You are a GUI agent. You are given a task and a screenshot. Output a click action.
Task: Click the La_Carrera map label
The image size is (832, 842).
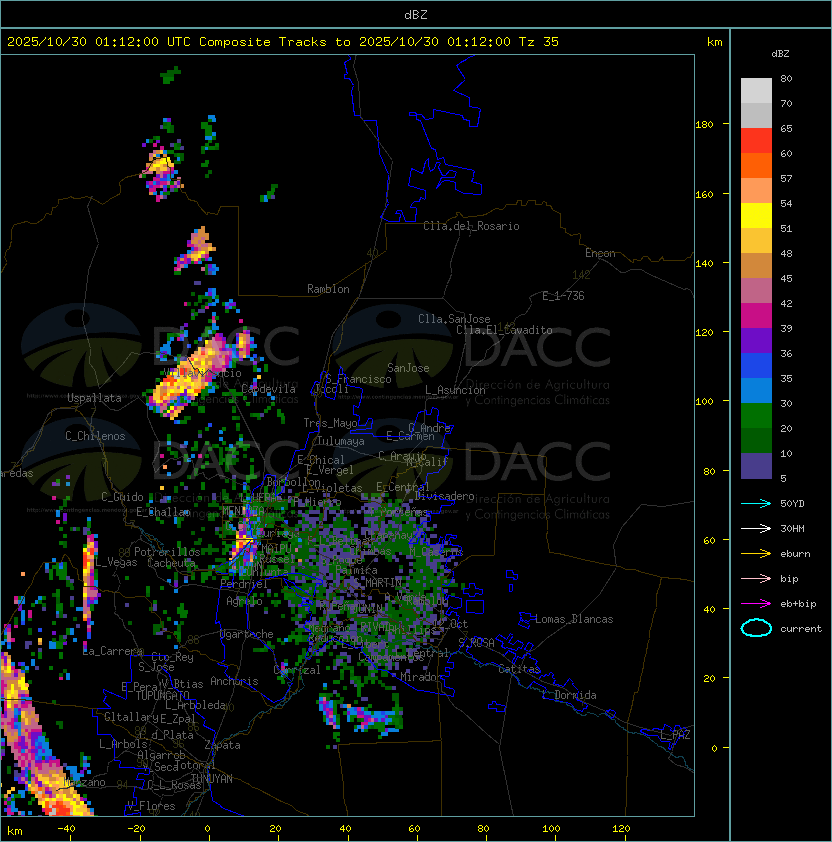113,651
